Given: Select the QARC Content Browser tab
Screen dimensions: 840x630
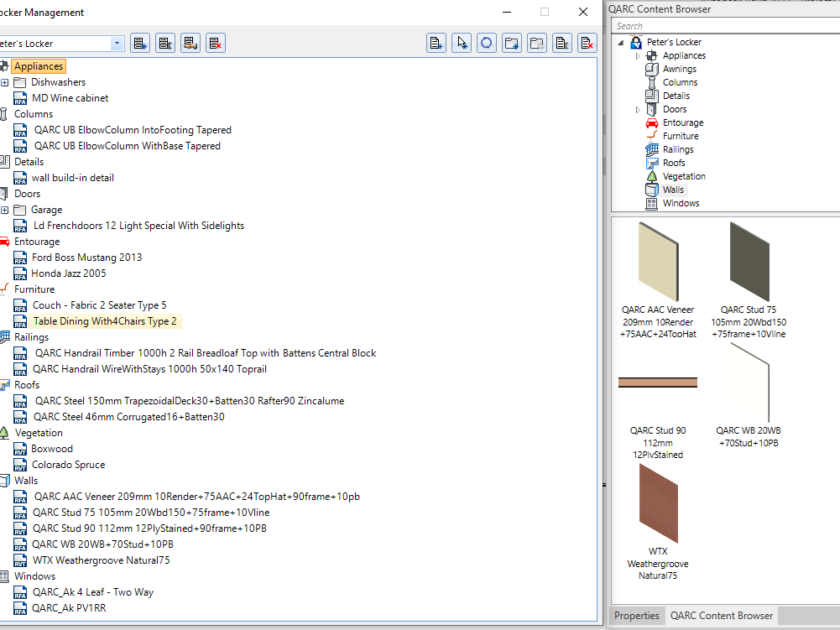Looking at the screenshot, I should pos(721,616).
